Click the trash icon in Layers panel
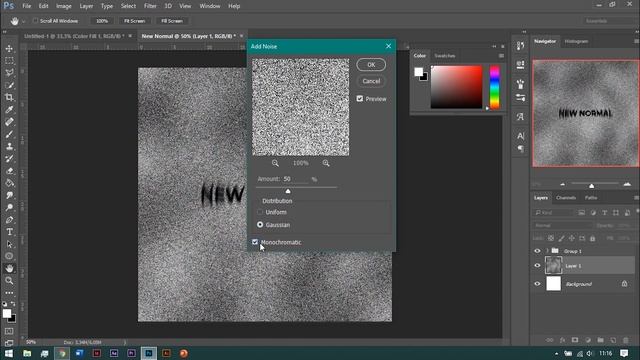This screenshot has height=360, width=640. pyautogui.click(x=626, y=340)
